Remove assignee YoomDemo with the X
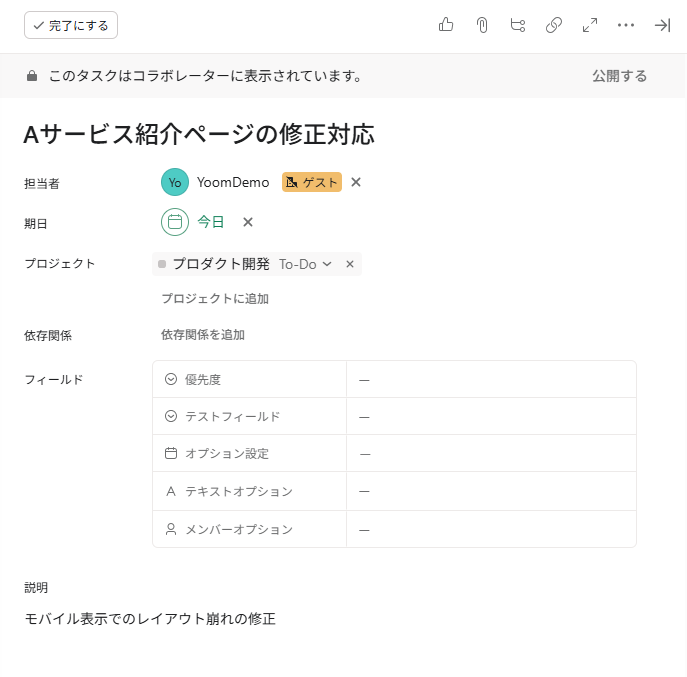687x677 pixels. (x=356, y=182)
